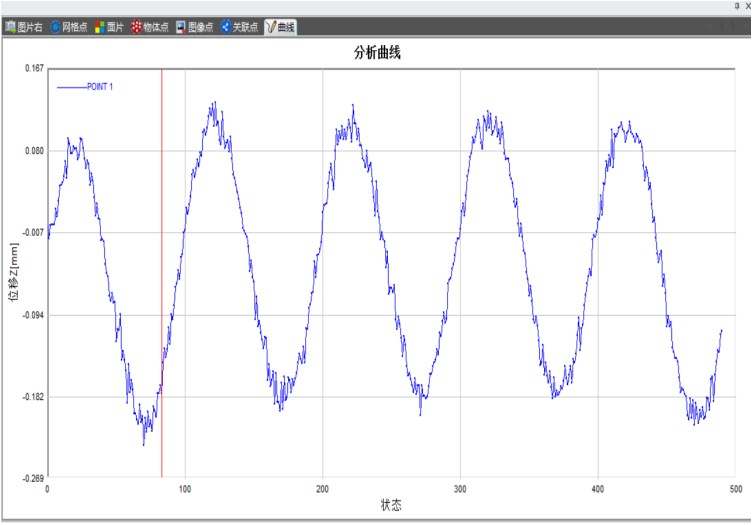This screenshot has width=754, height=525.
Task: Click the Y-axis value -0.182
Action: coord(34,397)
